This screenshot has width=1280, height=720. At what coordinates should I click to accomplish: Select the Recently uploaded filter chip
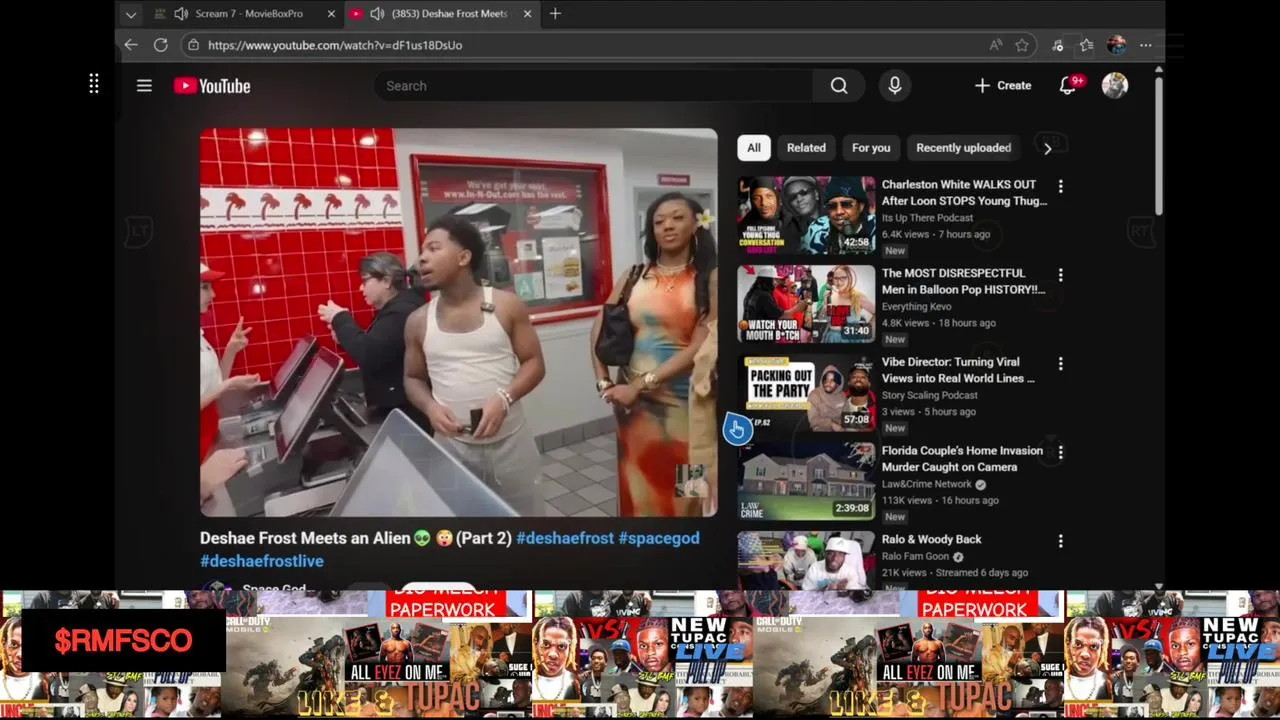pyautogui.click(x=963, y=148)
